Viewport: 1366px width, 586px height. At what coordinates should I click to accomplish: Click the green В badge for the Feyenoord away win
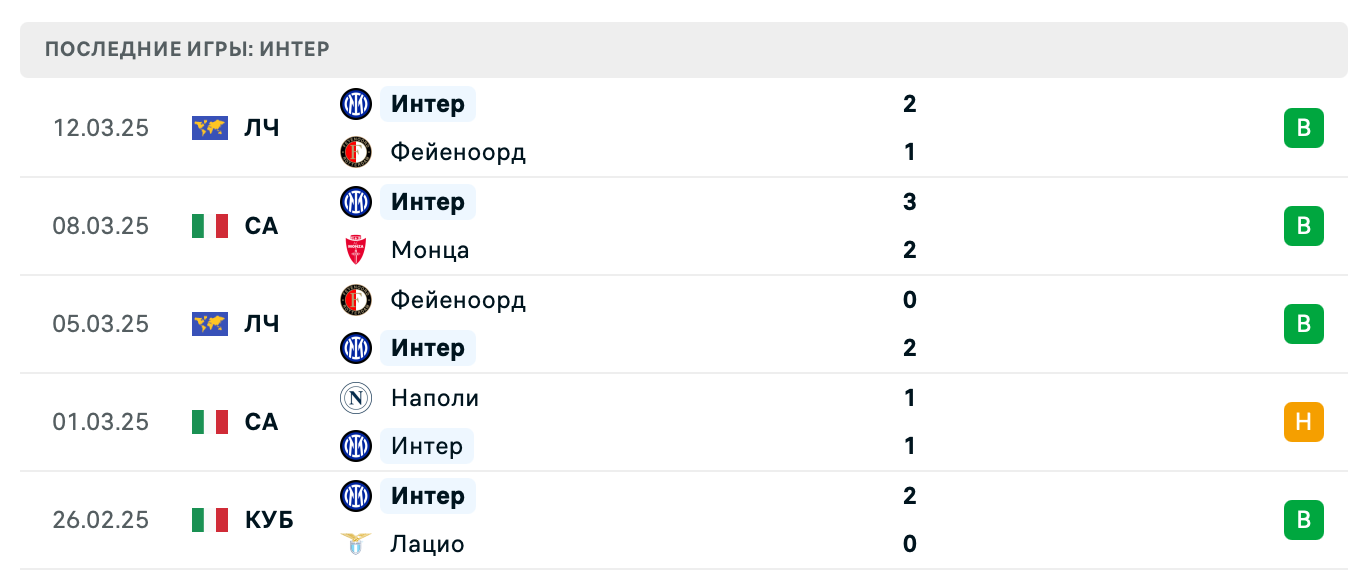click(1303, 324)
